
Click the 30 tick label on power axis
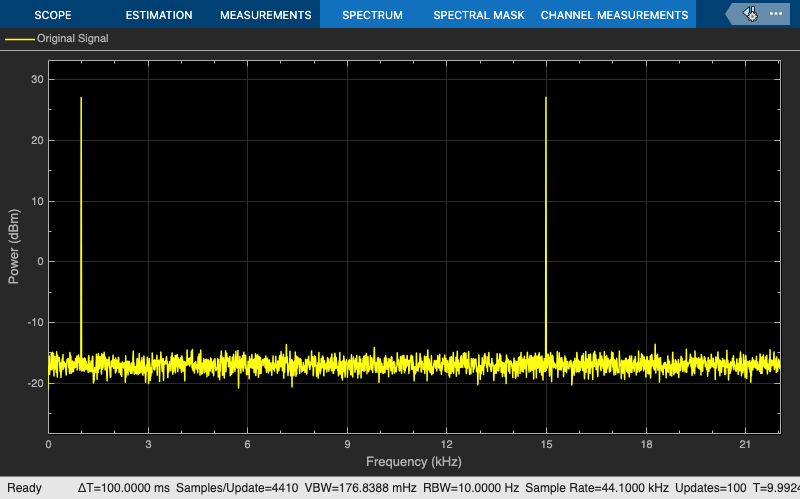(37, 80)
